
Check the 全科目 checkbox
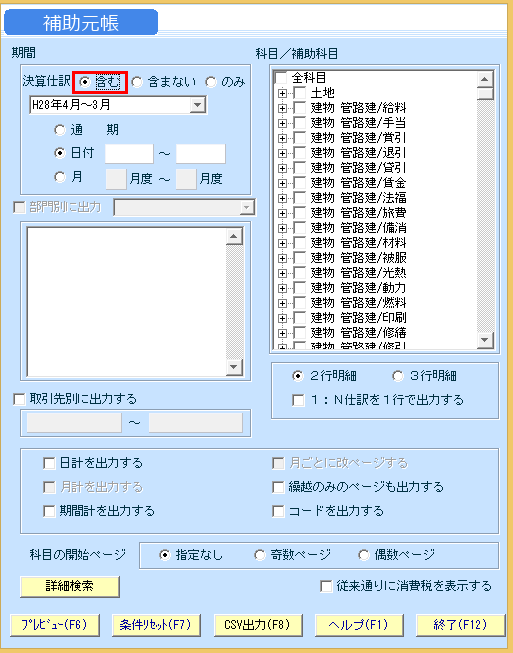[x=281, y=78]
